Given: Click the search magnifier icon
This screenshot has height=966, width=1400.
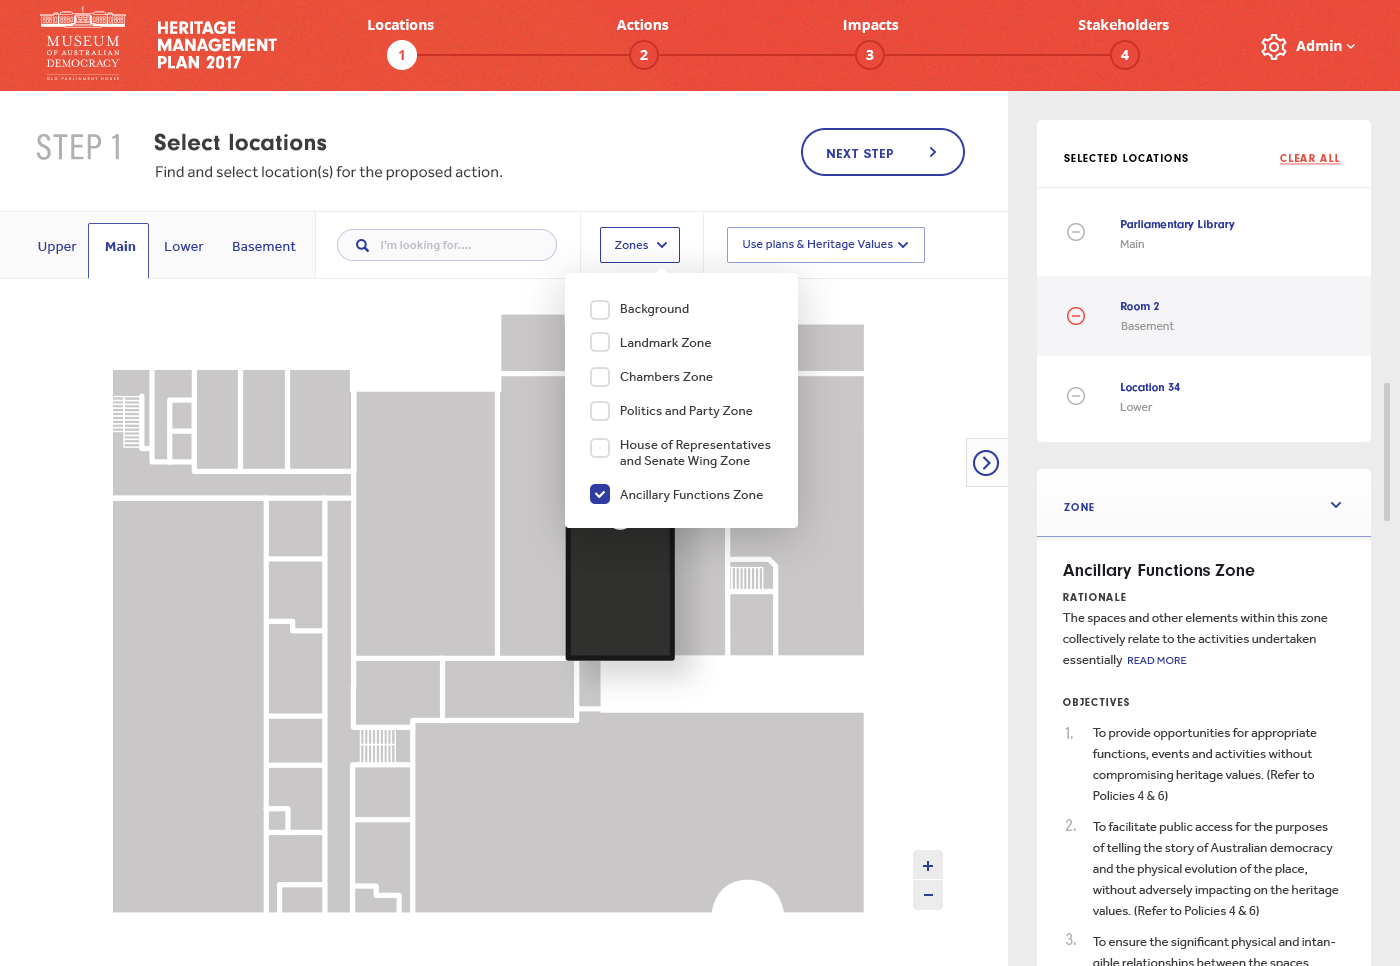Looking at the screenshot, I should pos(362,245).
